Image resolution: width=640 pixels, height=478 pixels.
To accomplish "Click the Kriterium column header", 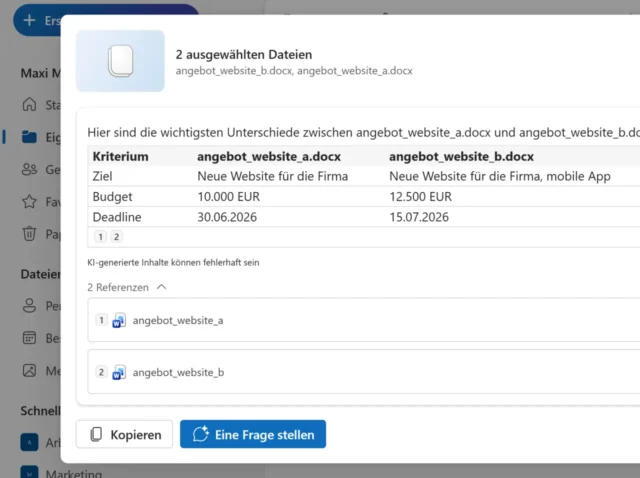I will (120, 156).
